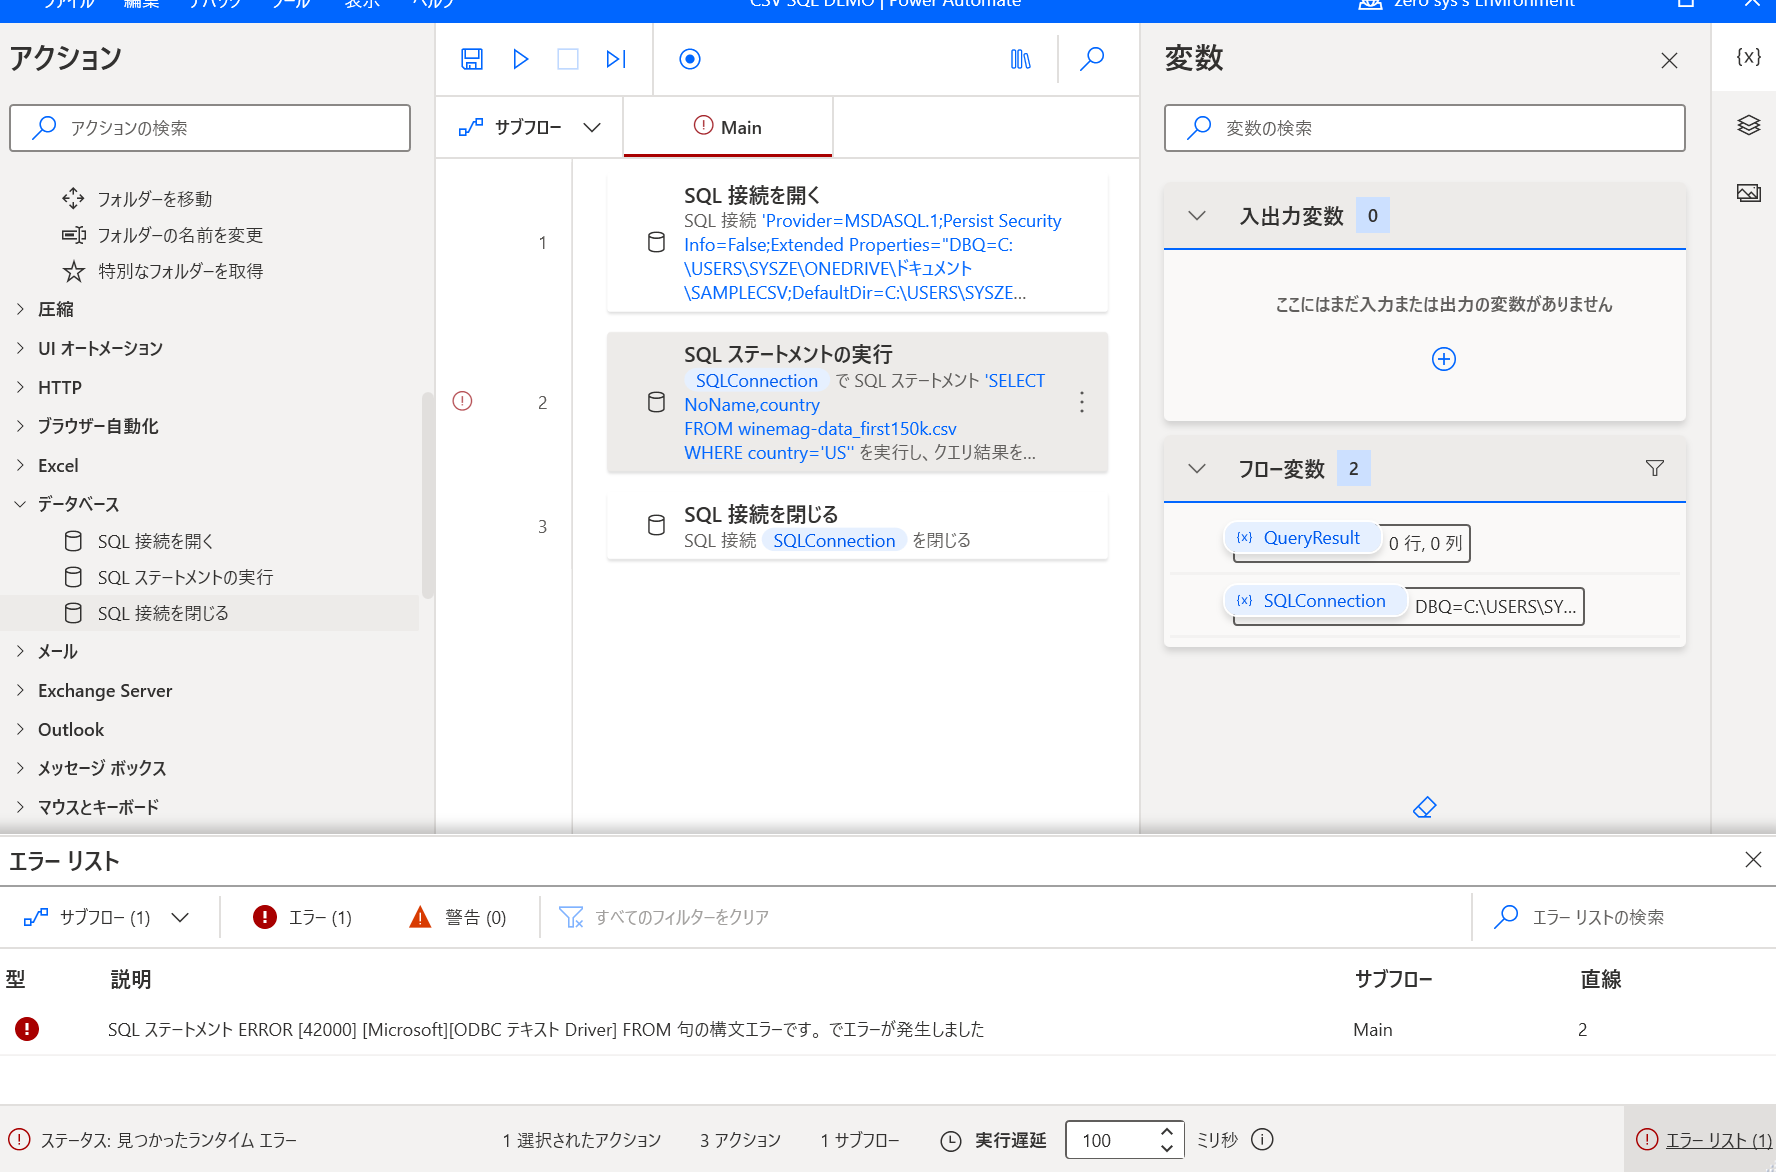The height and width of the screenshot is (1172, 1776).
Task: Show the 実行遅延 info tooltip icon
Action: coord(1263,1140)
